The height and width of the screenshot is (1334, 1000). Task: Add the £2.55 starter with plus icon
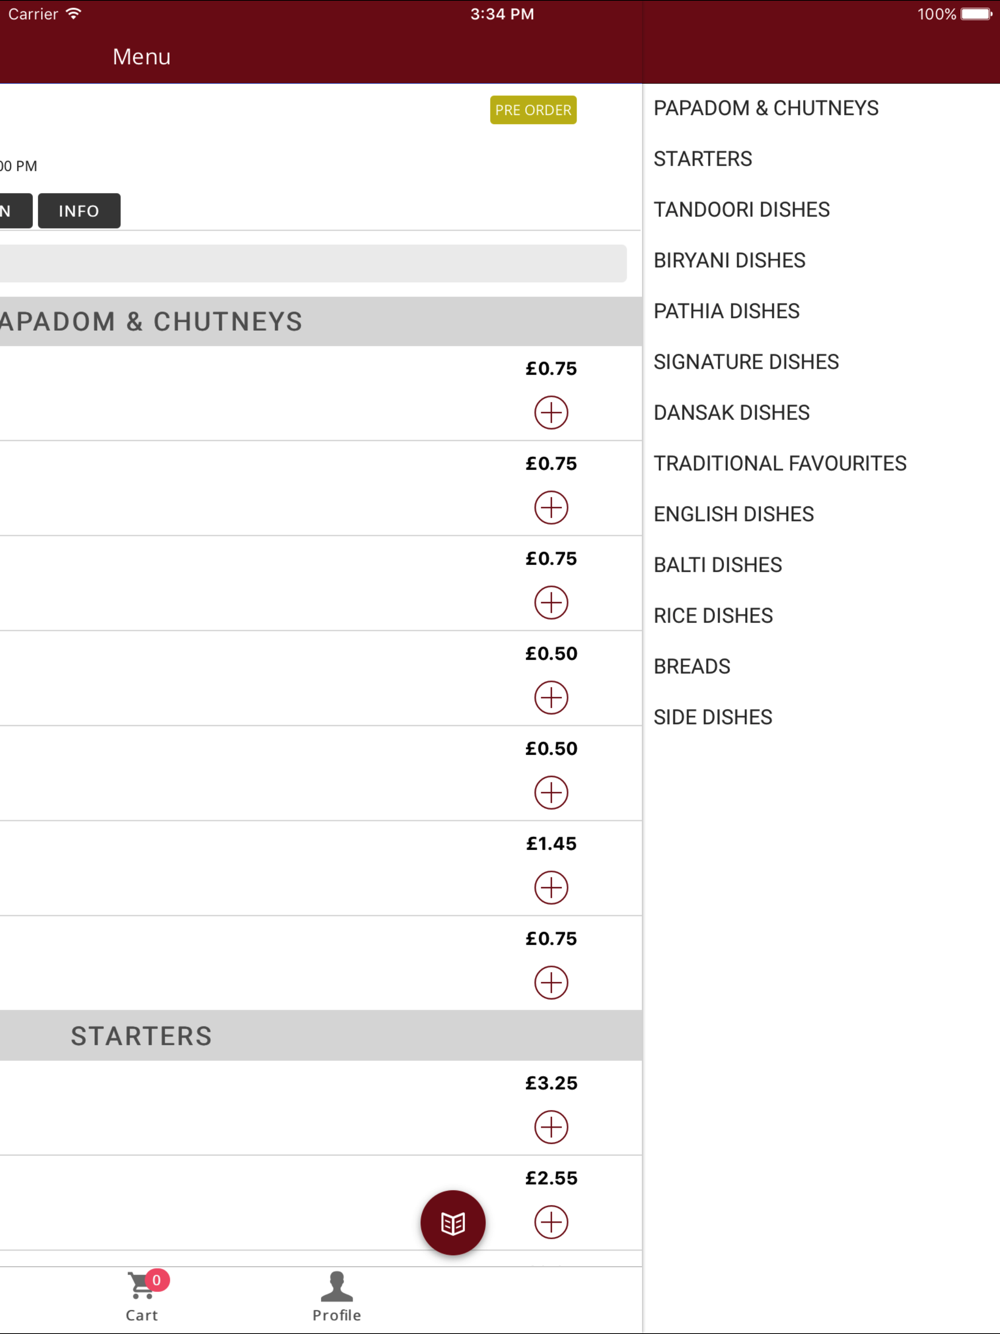pyautogui.click(x=551, y=1222)
